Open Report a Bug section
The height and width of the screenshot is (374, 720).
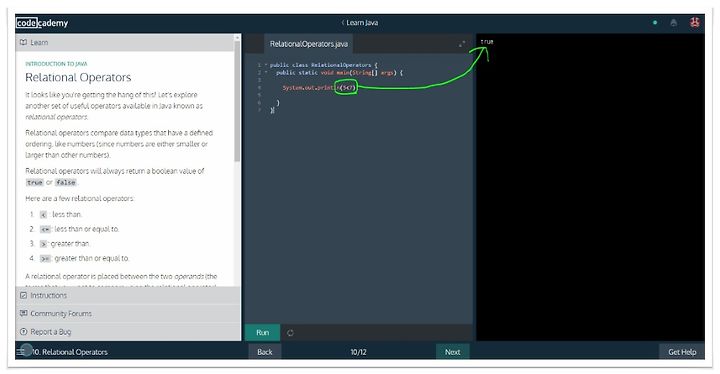coord(128,332)
